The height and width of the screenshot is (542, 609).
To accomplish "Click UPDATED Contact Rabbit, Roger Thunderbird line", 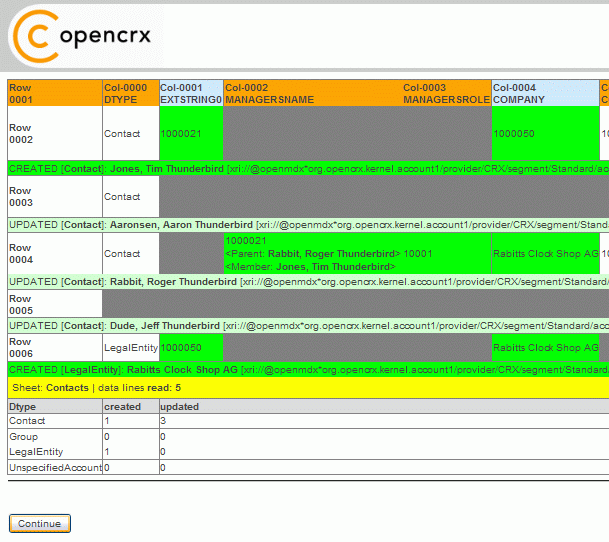I will pyautogui.click(x=308, y=282).
